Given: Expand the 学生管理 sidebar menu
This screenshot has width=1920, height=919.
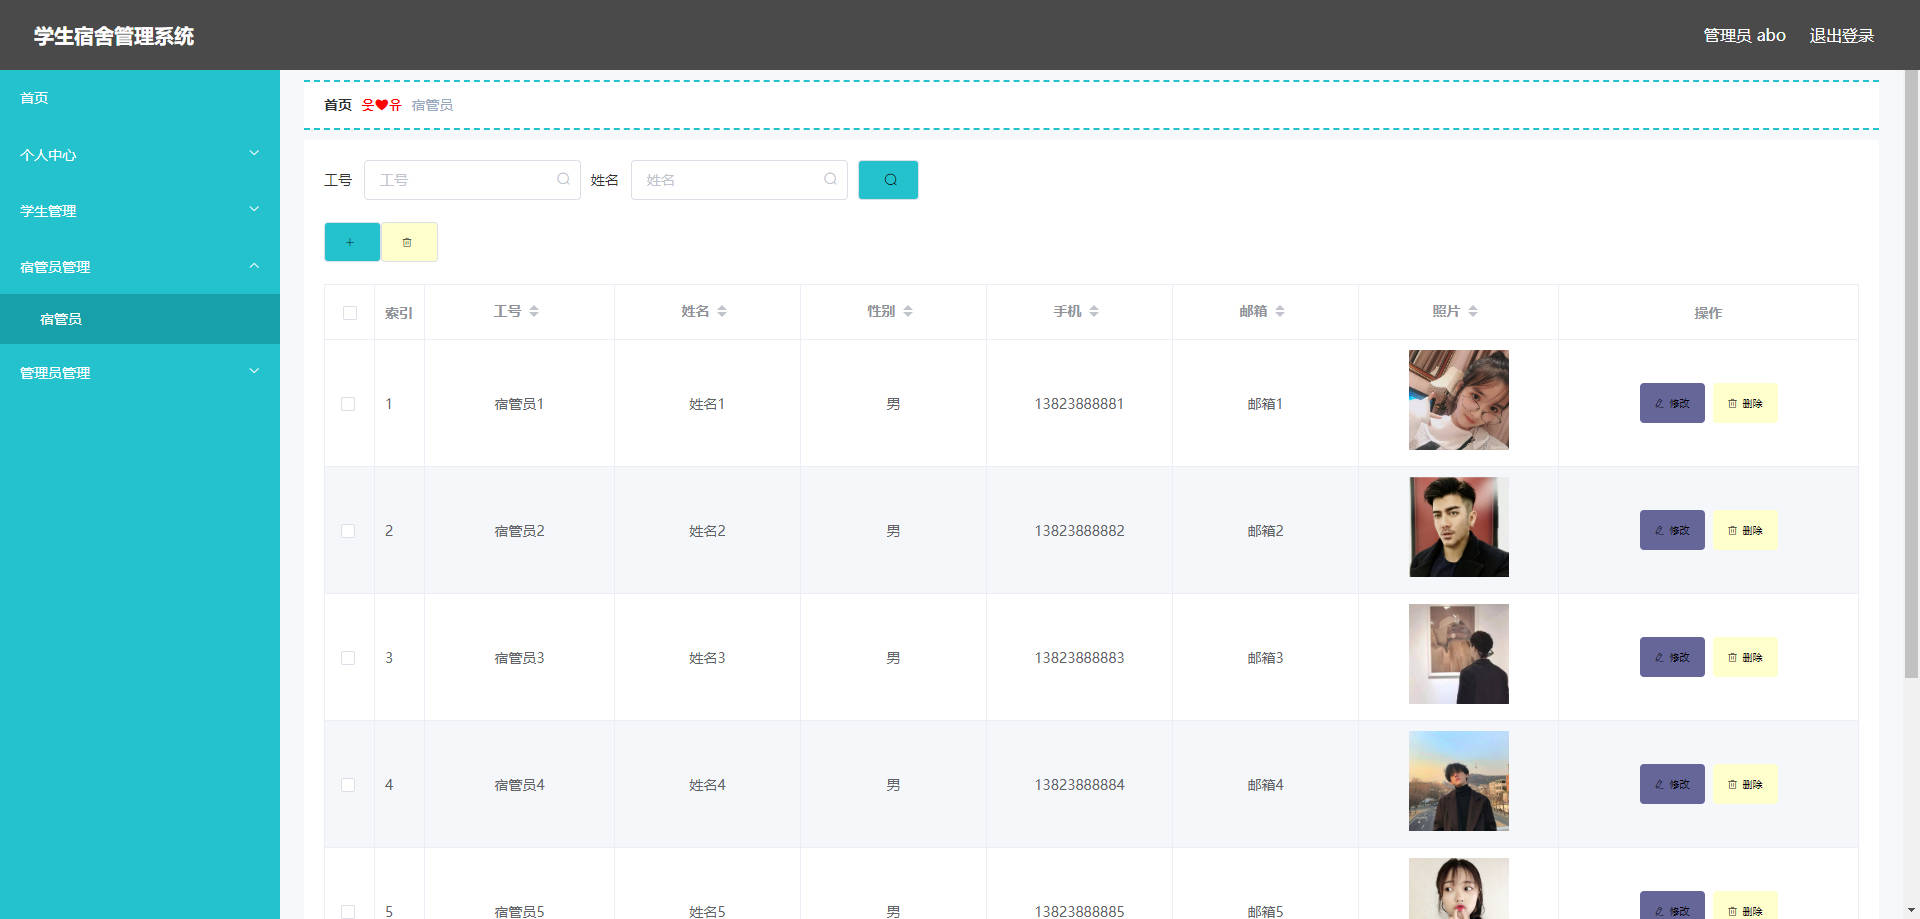Looking at the screenshot, I should (140, 210).
